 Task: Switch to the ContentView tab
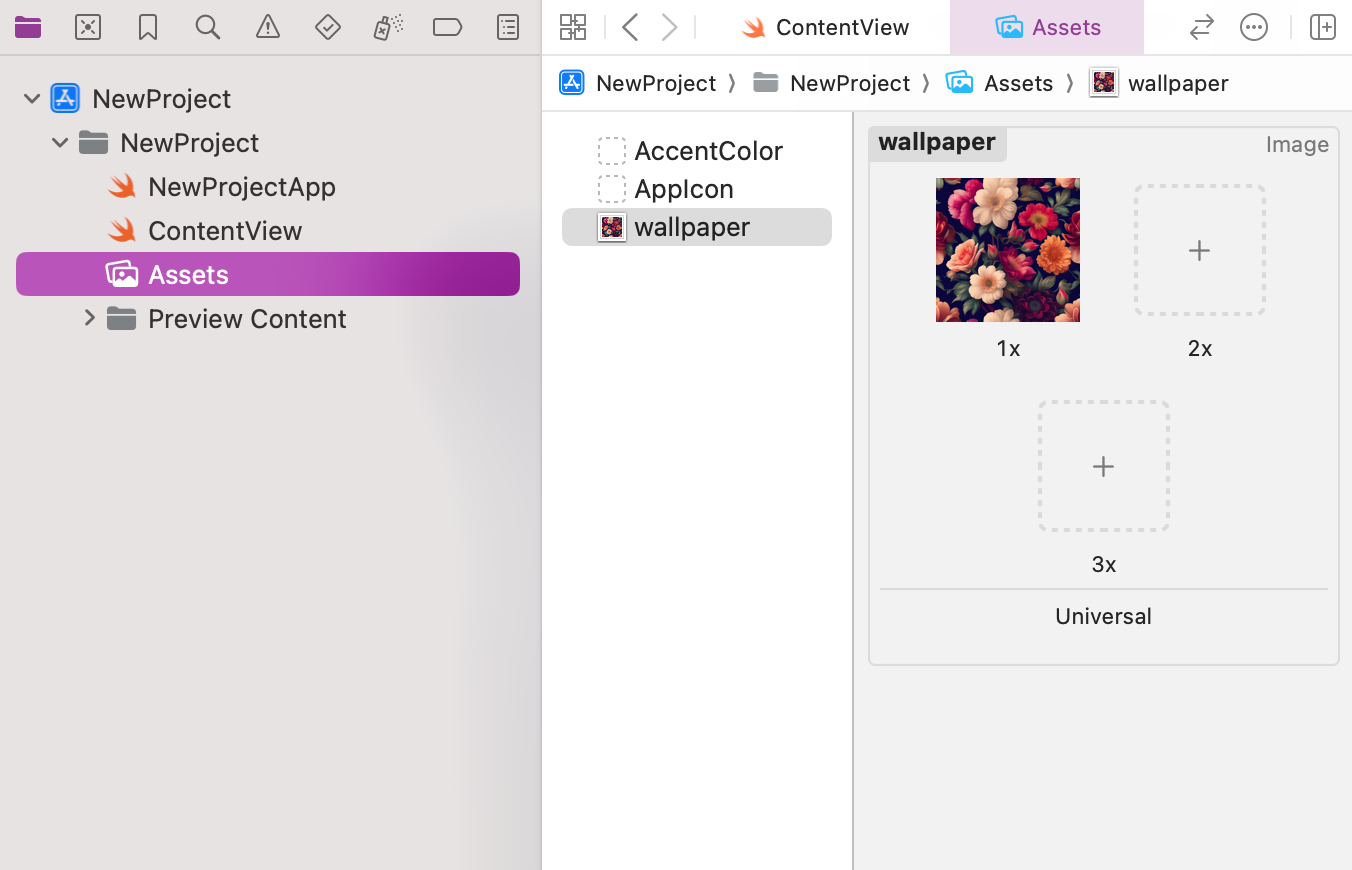coord(825,27)
